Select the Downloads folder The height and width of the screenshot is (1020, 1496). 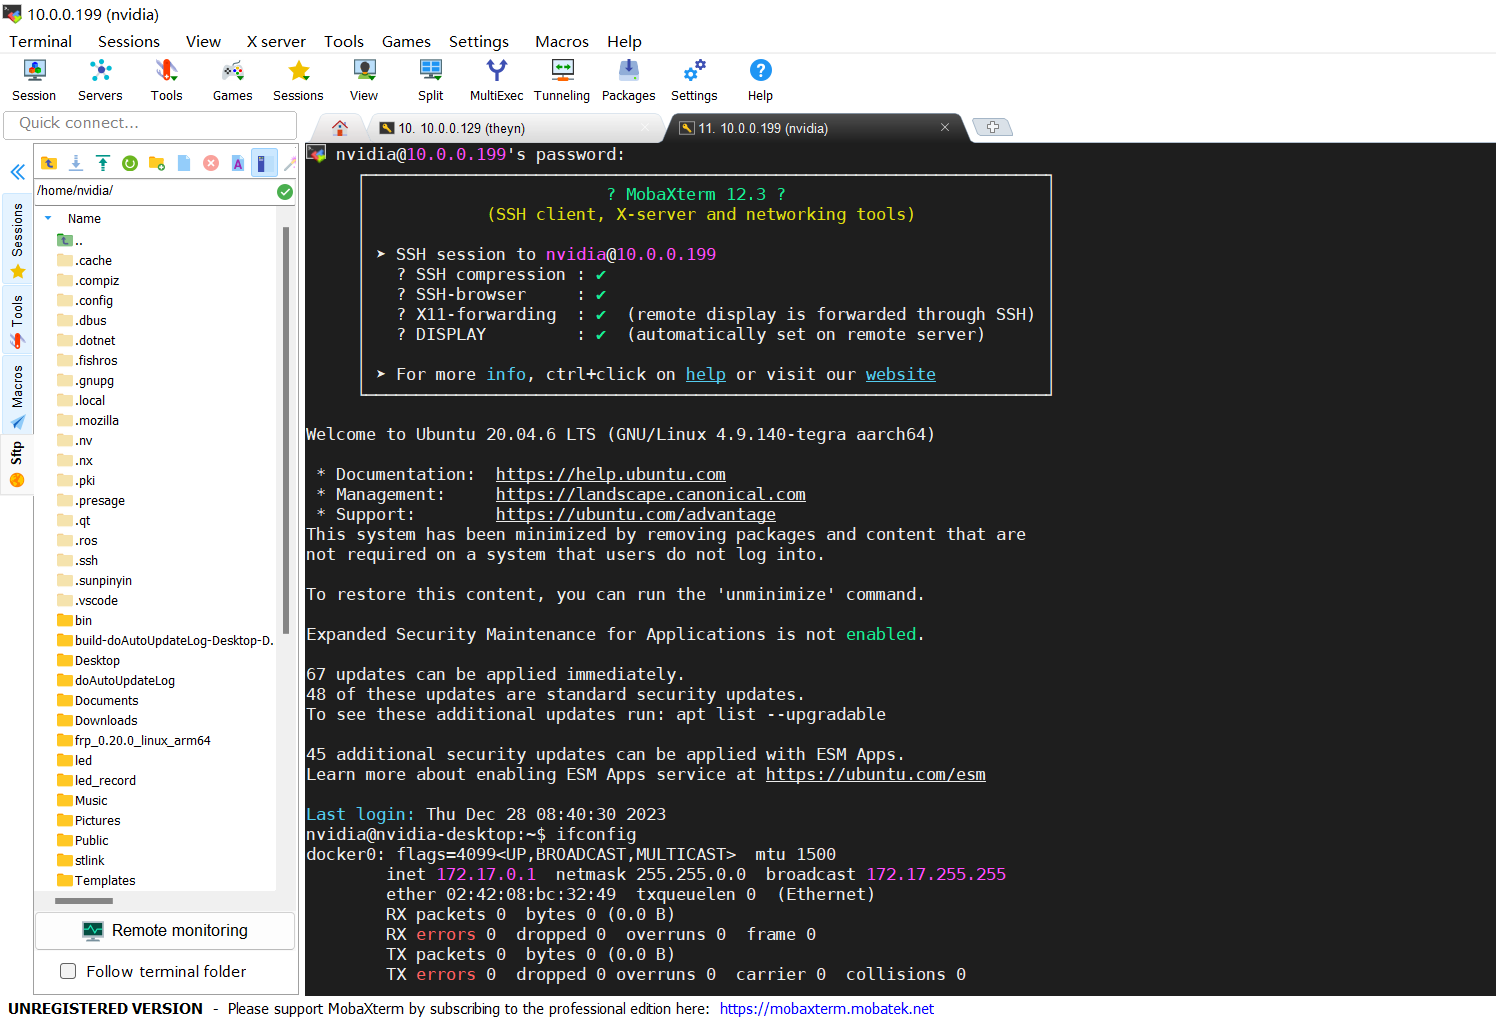tap(97, 720)
